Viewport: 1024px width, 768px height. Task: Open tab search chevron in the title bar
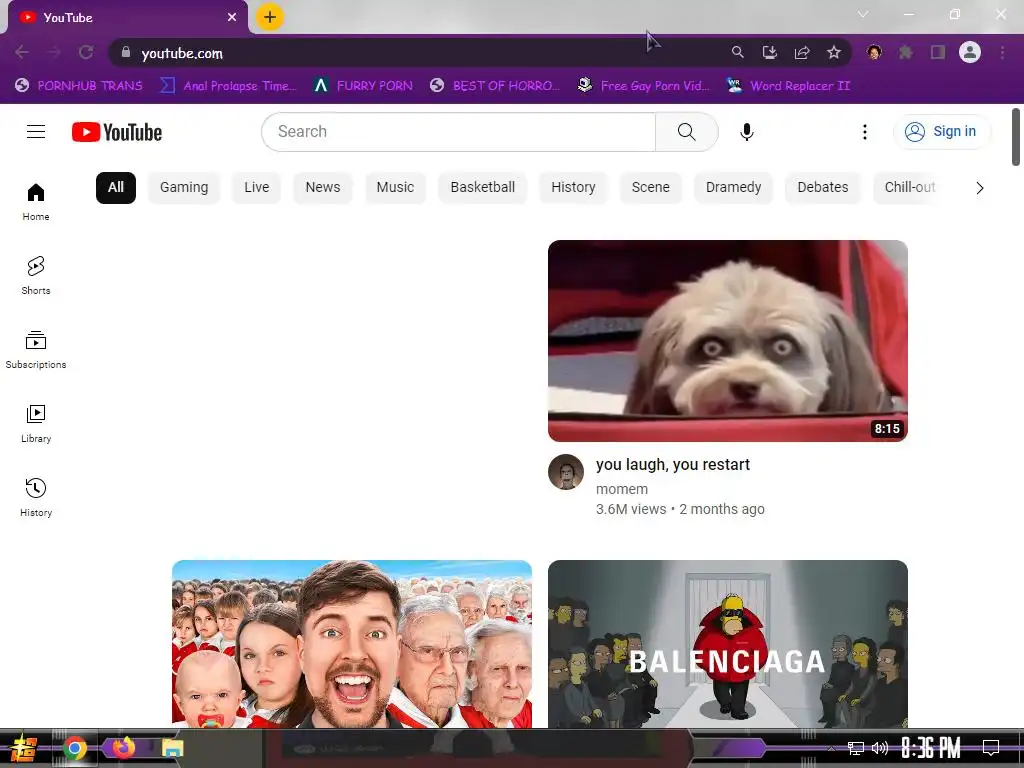pos(863,14)
